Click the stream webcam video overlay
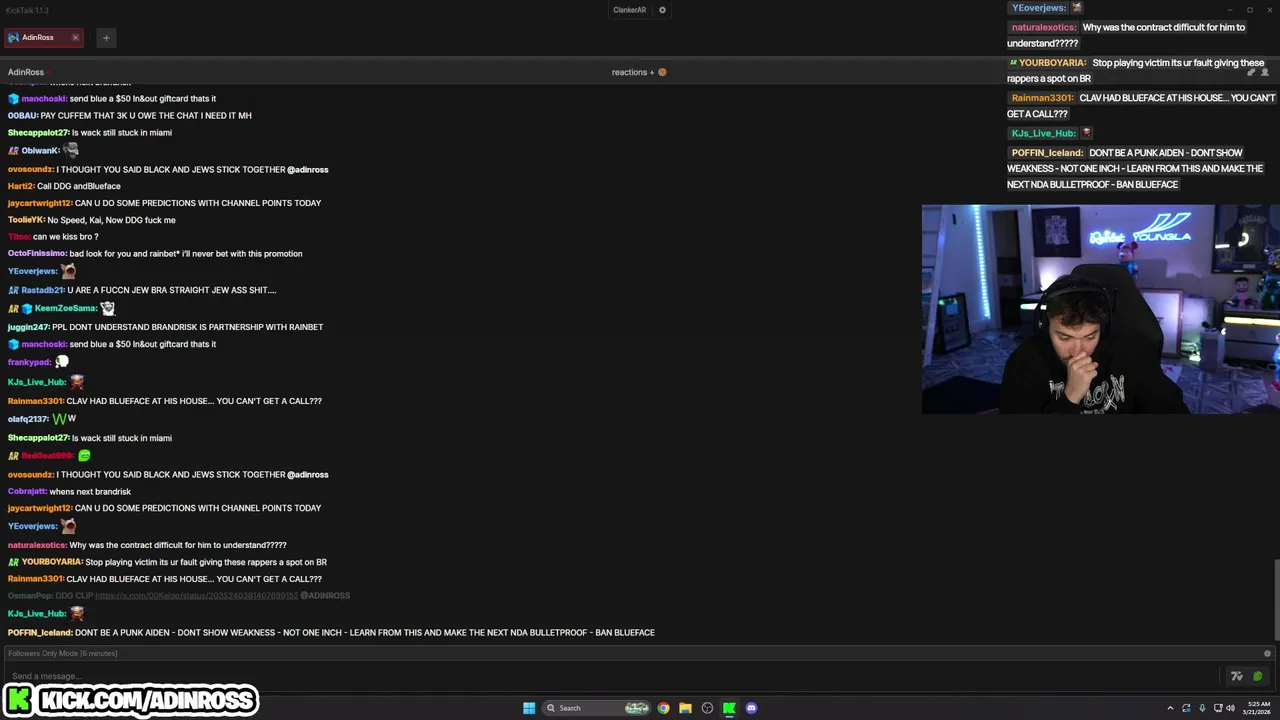Viewport: 1280px width, 720px height. (x=1100, y=309)
